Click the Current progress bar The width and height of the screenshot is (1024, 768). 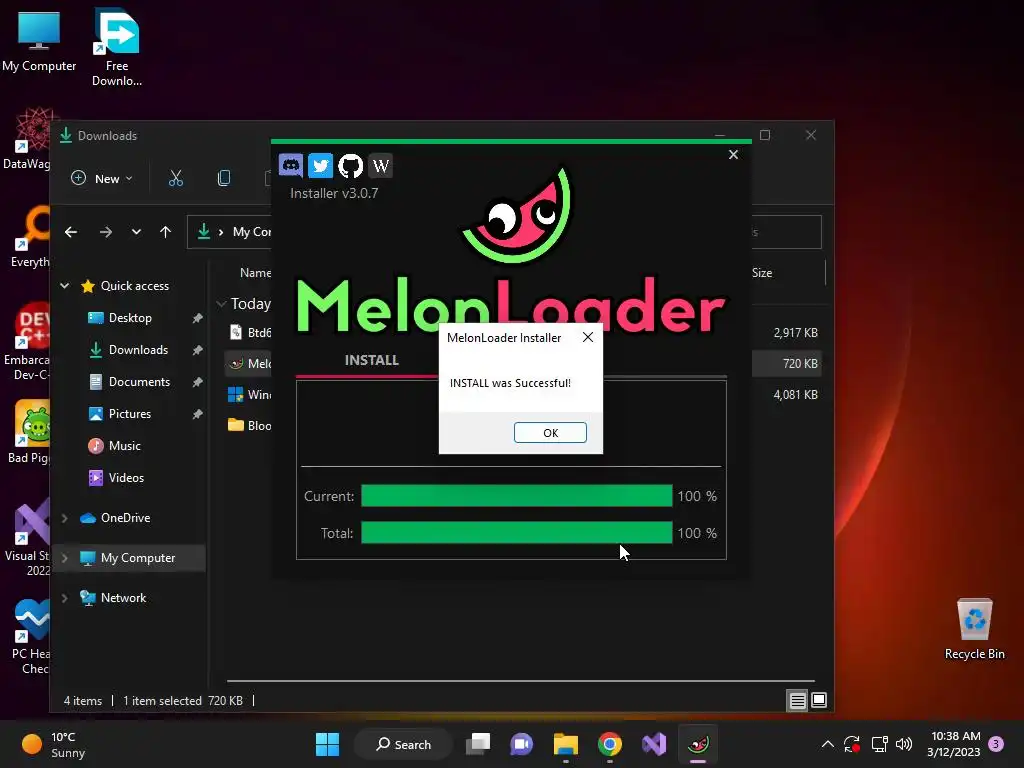point(517,496)
